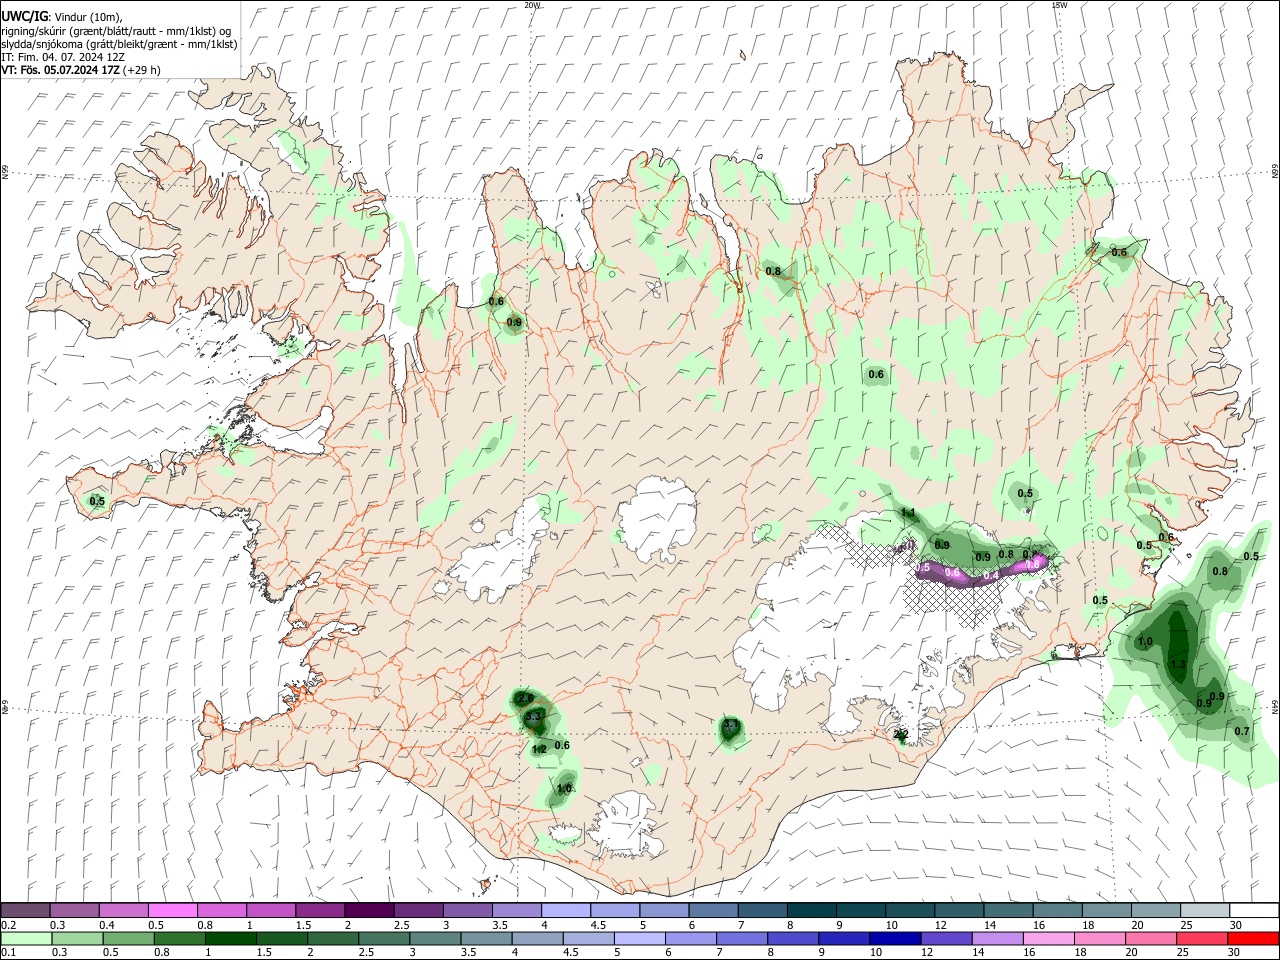Viewport: 1280px width, 960px height.
Task: Pick the dusky mauve swatch starting at 0.2
Action: tap(26, 910)
